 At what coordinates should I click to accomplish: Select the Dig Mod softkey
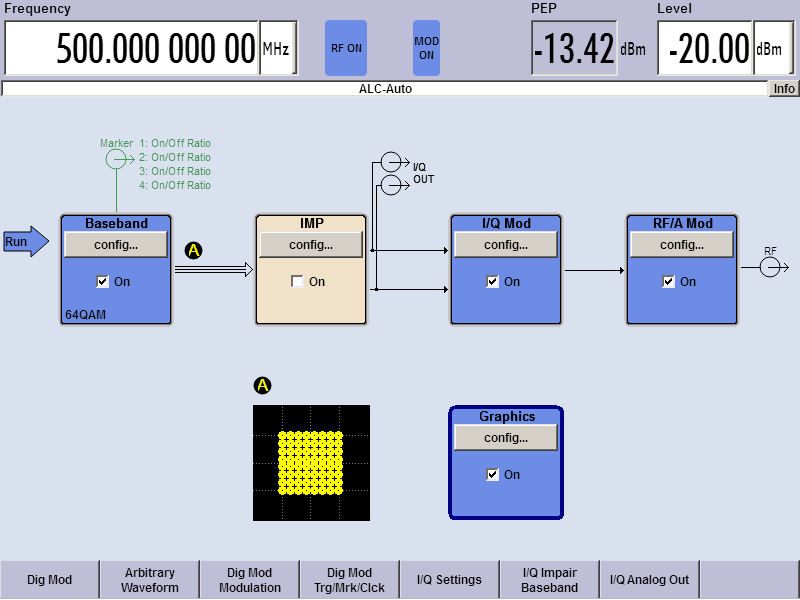click(x=49, y=580)
